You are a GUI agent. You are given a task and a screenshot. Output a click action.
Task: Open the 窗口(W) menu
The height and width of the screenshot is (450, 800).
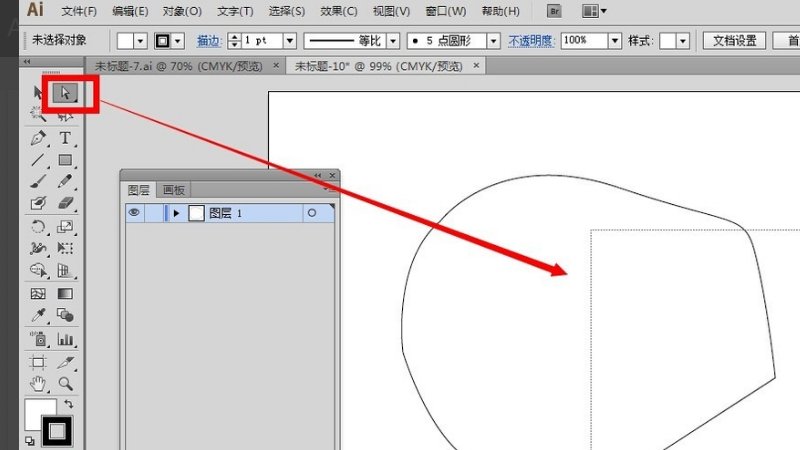tap(445, 11)
